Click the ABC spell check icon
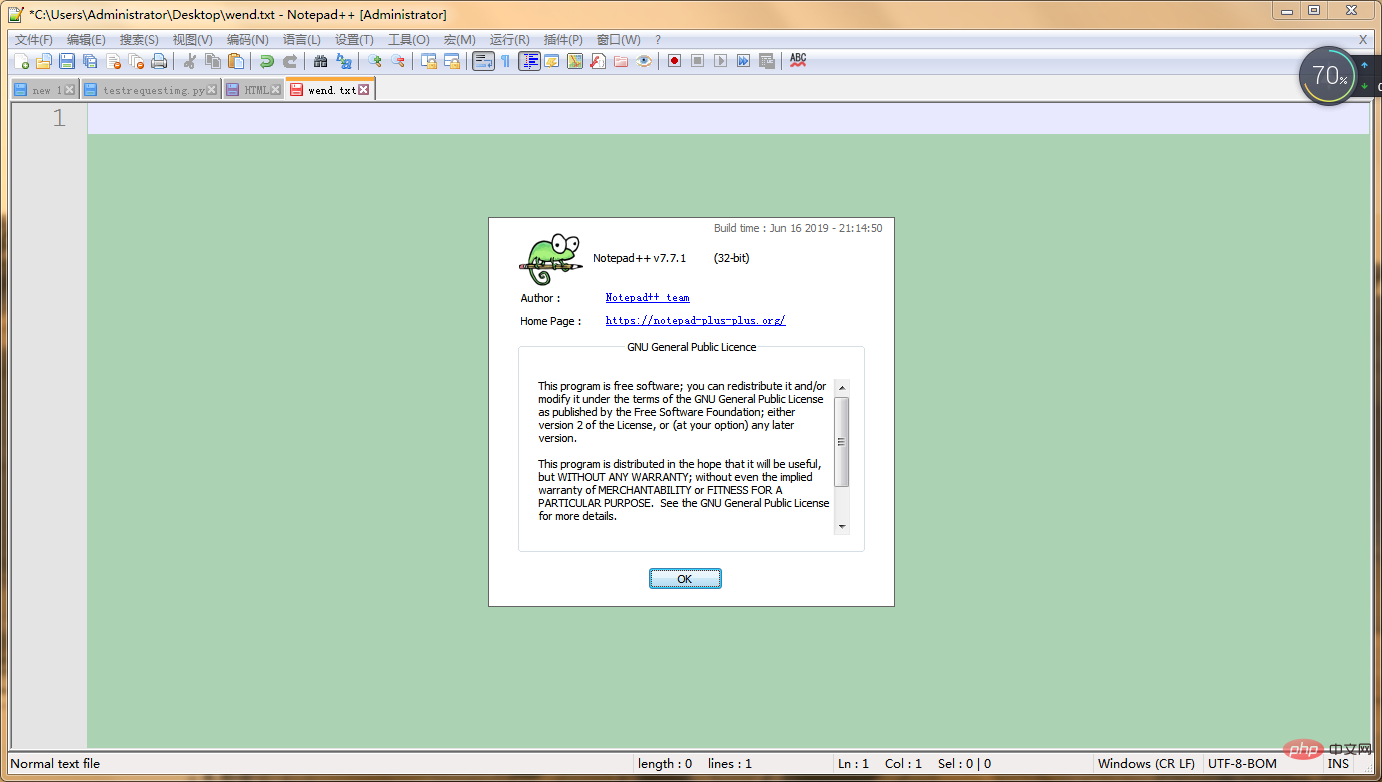This screenshot has height=782, width=1382. [798, 61]
